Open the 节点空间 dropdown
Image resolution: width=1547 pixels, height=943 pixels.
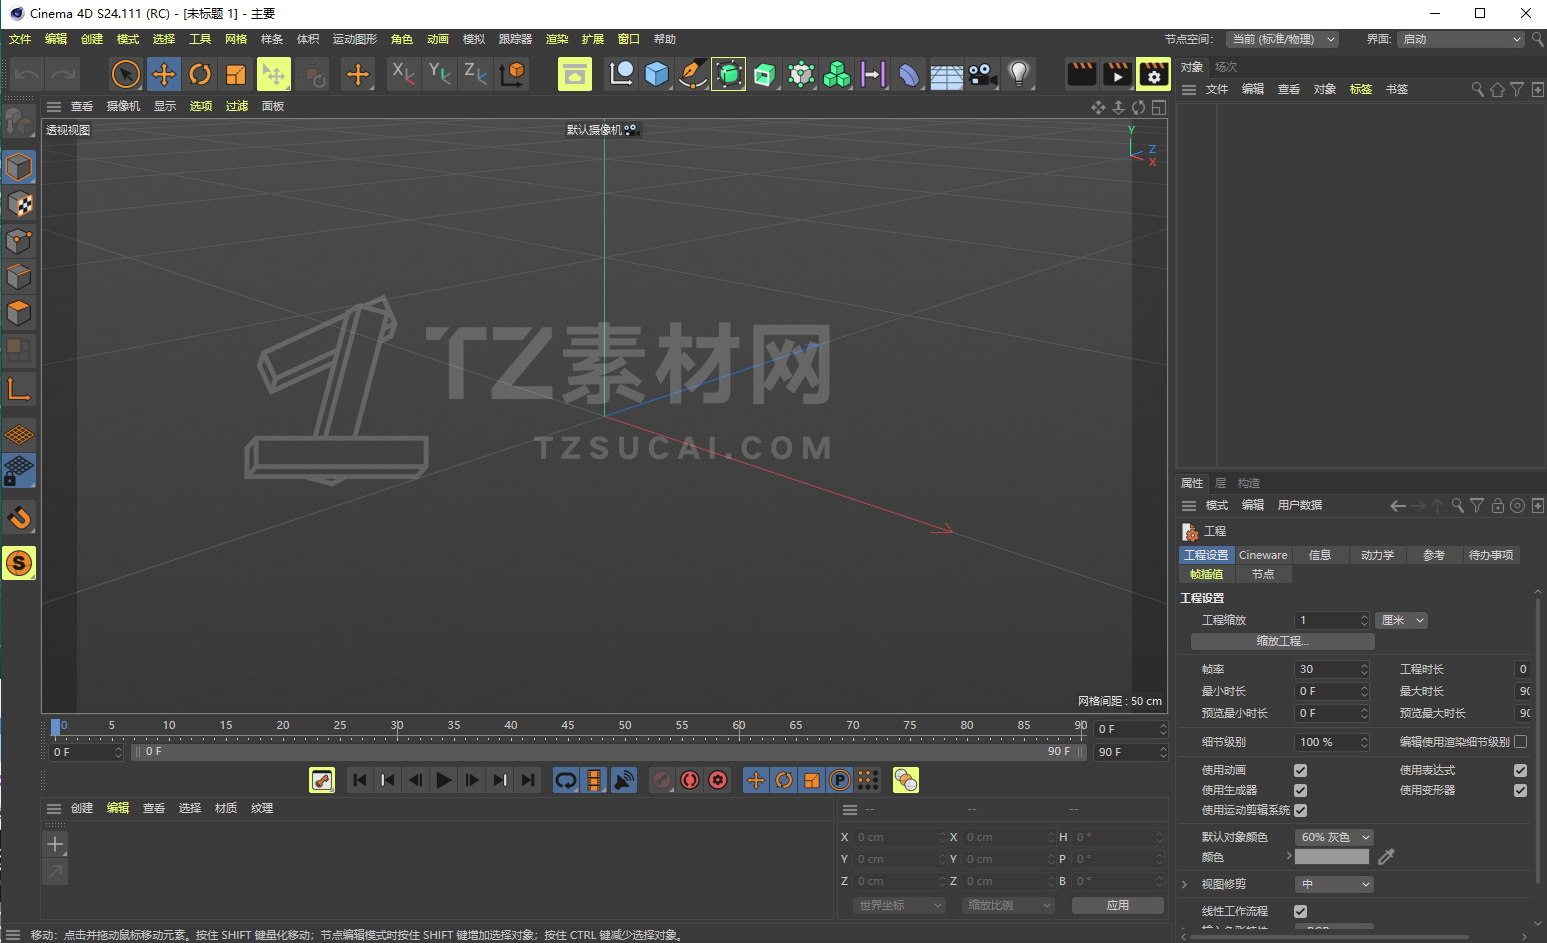point(1282,39)
